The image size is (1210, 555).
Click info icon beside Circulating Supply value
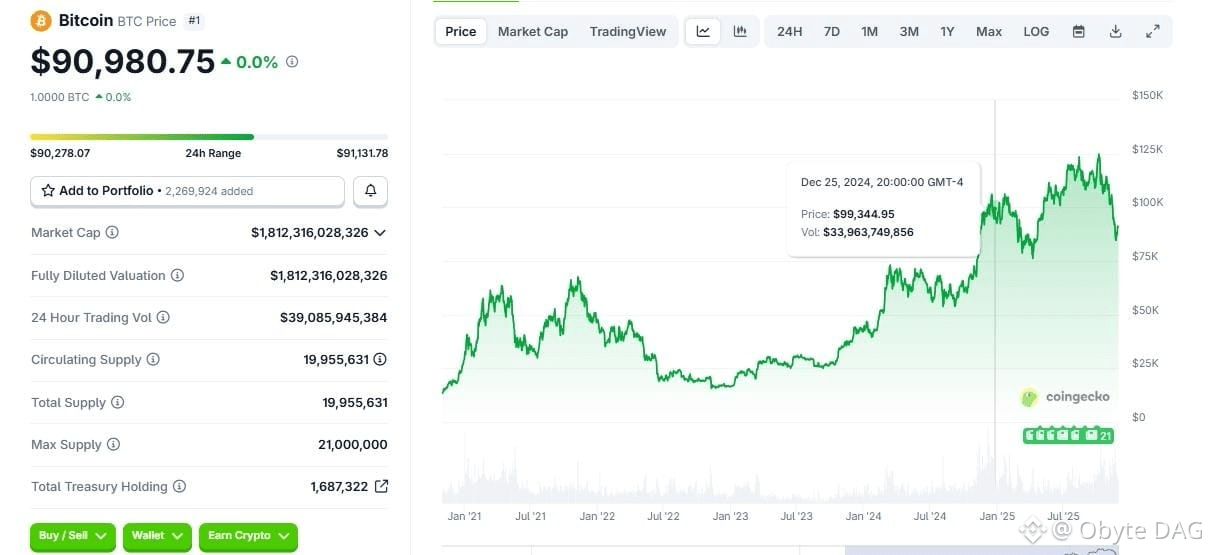pyautogui.click(x=380, y=360)
